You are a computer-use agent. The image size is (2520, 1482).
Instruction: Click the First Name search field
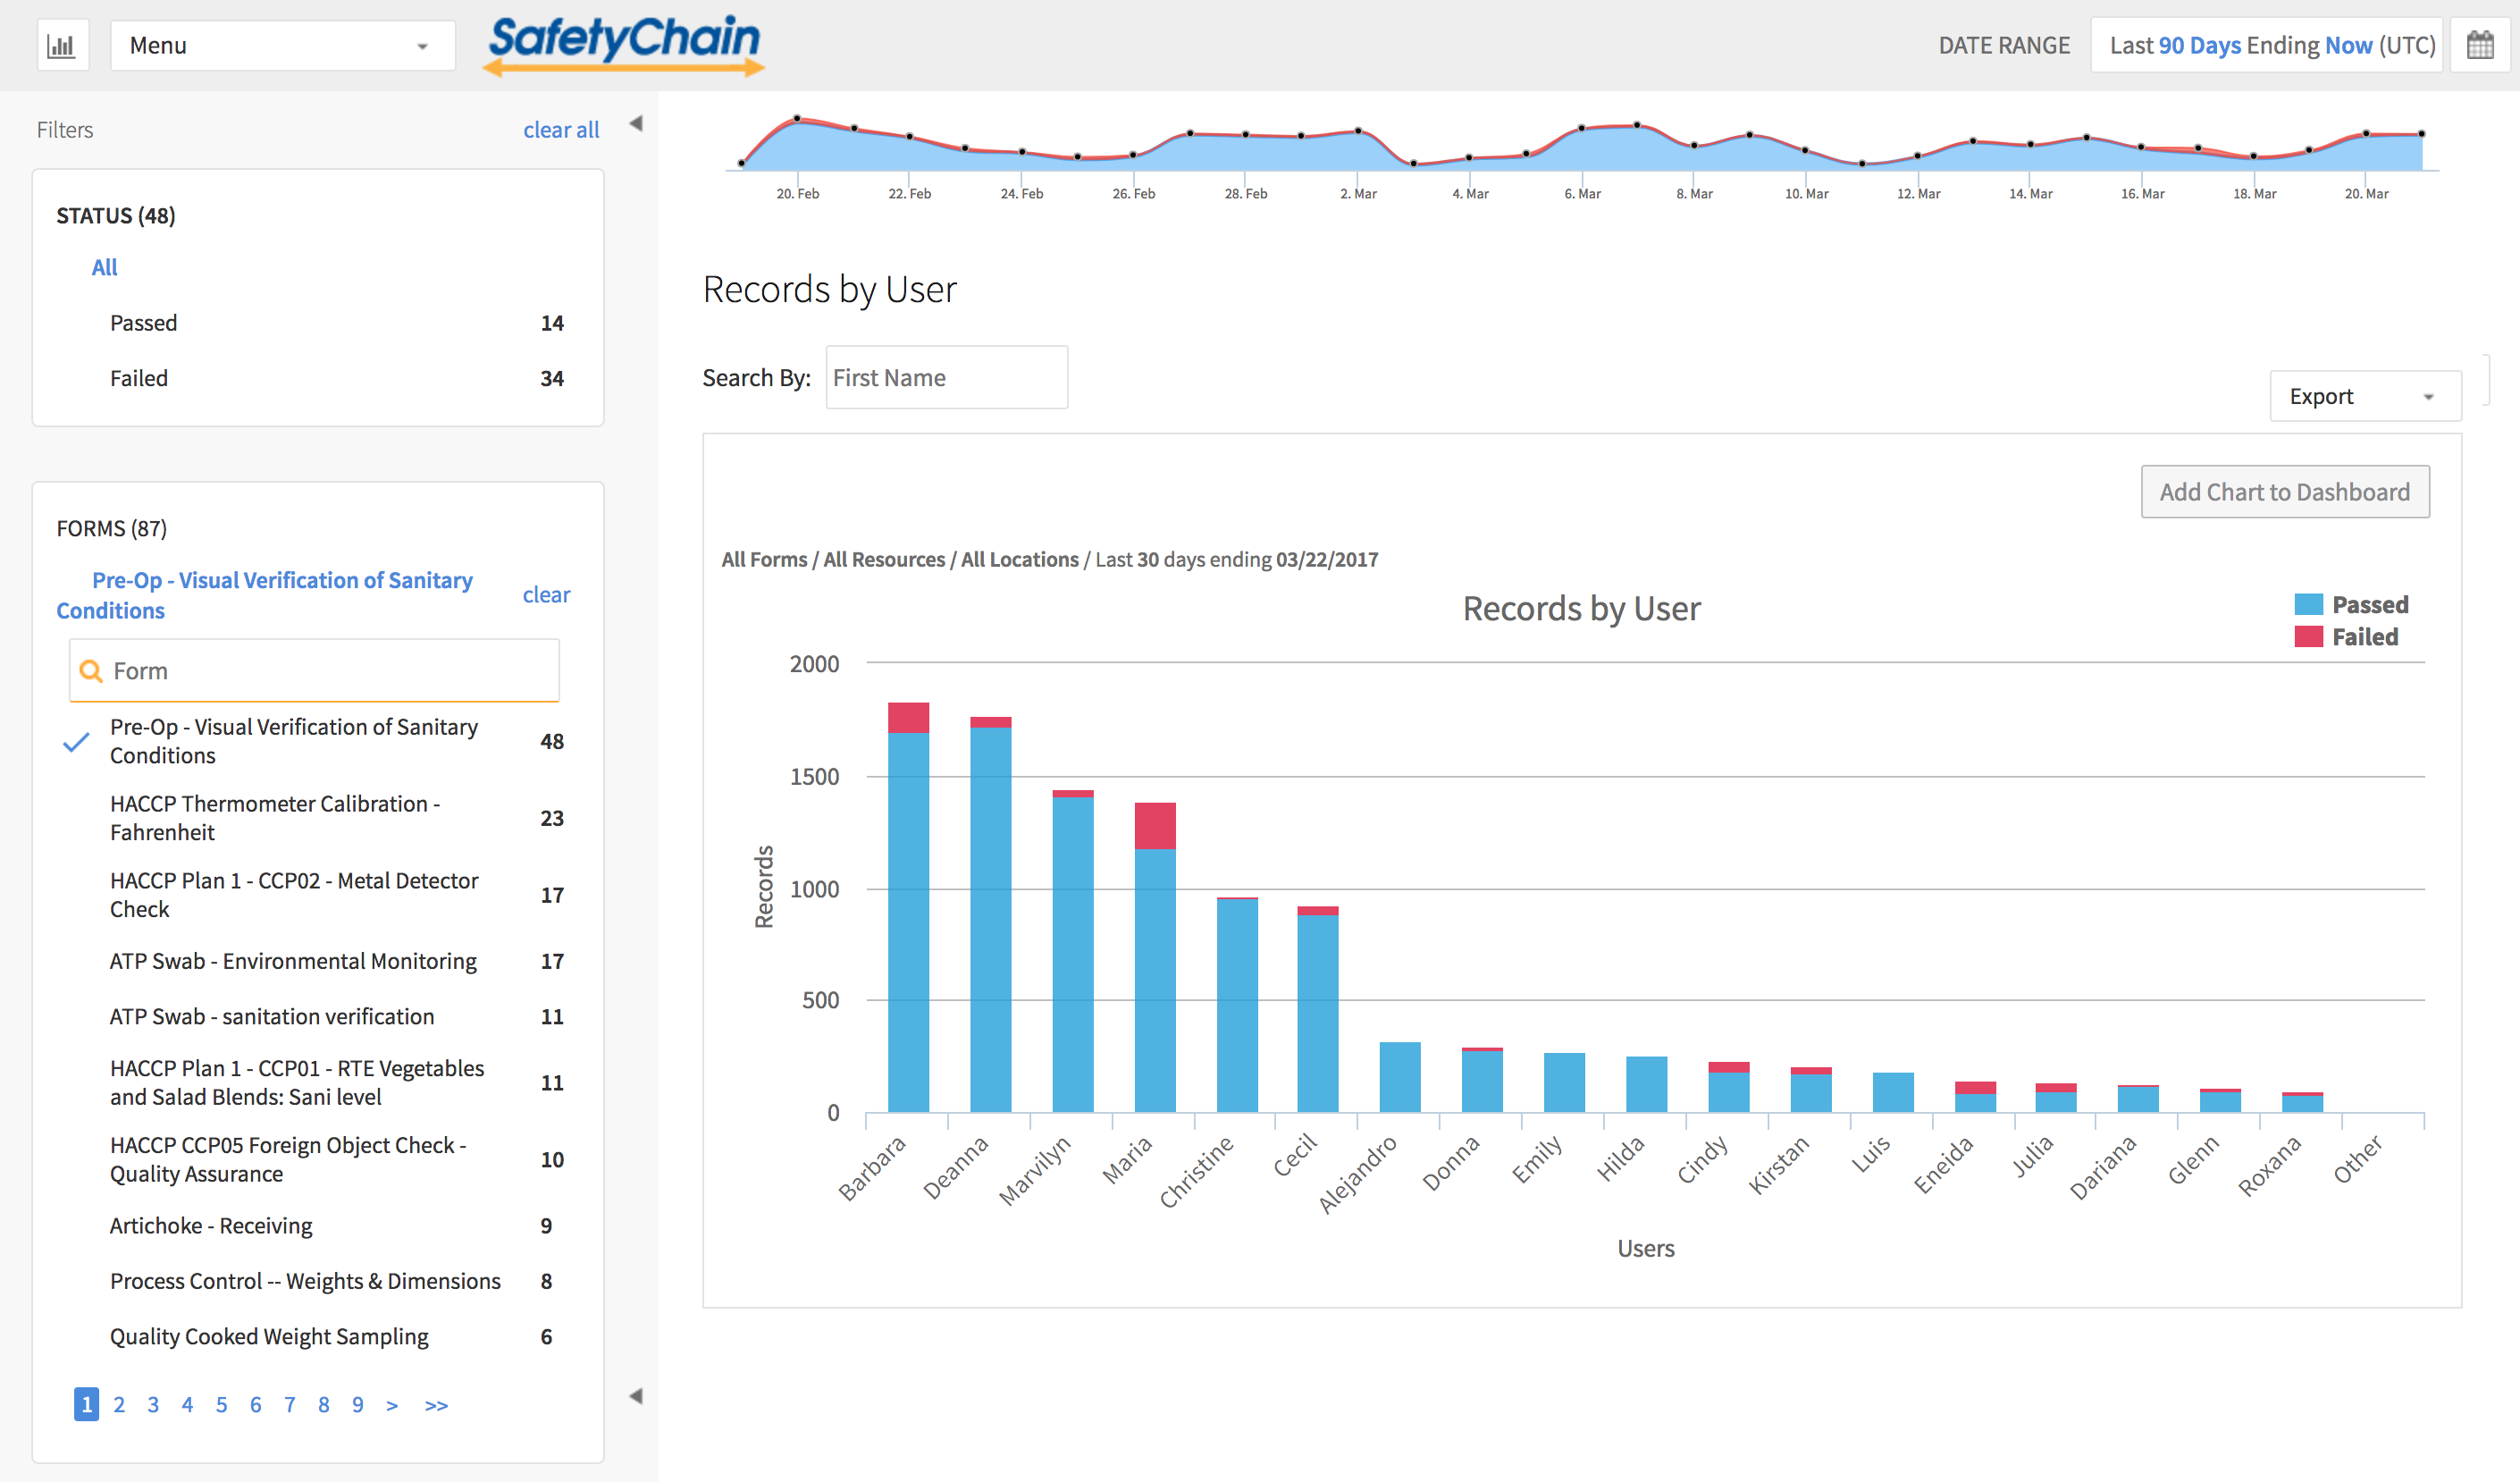(946, 378)
